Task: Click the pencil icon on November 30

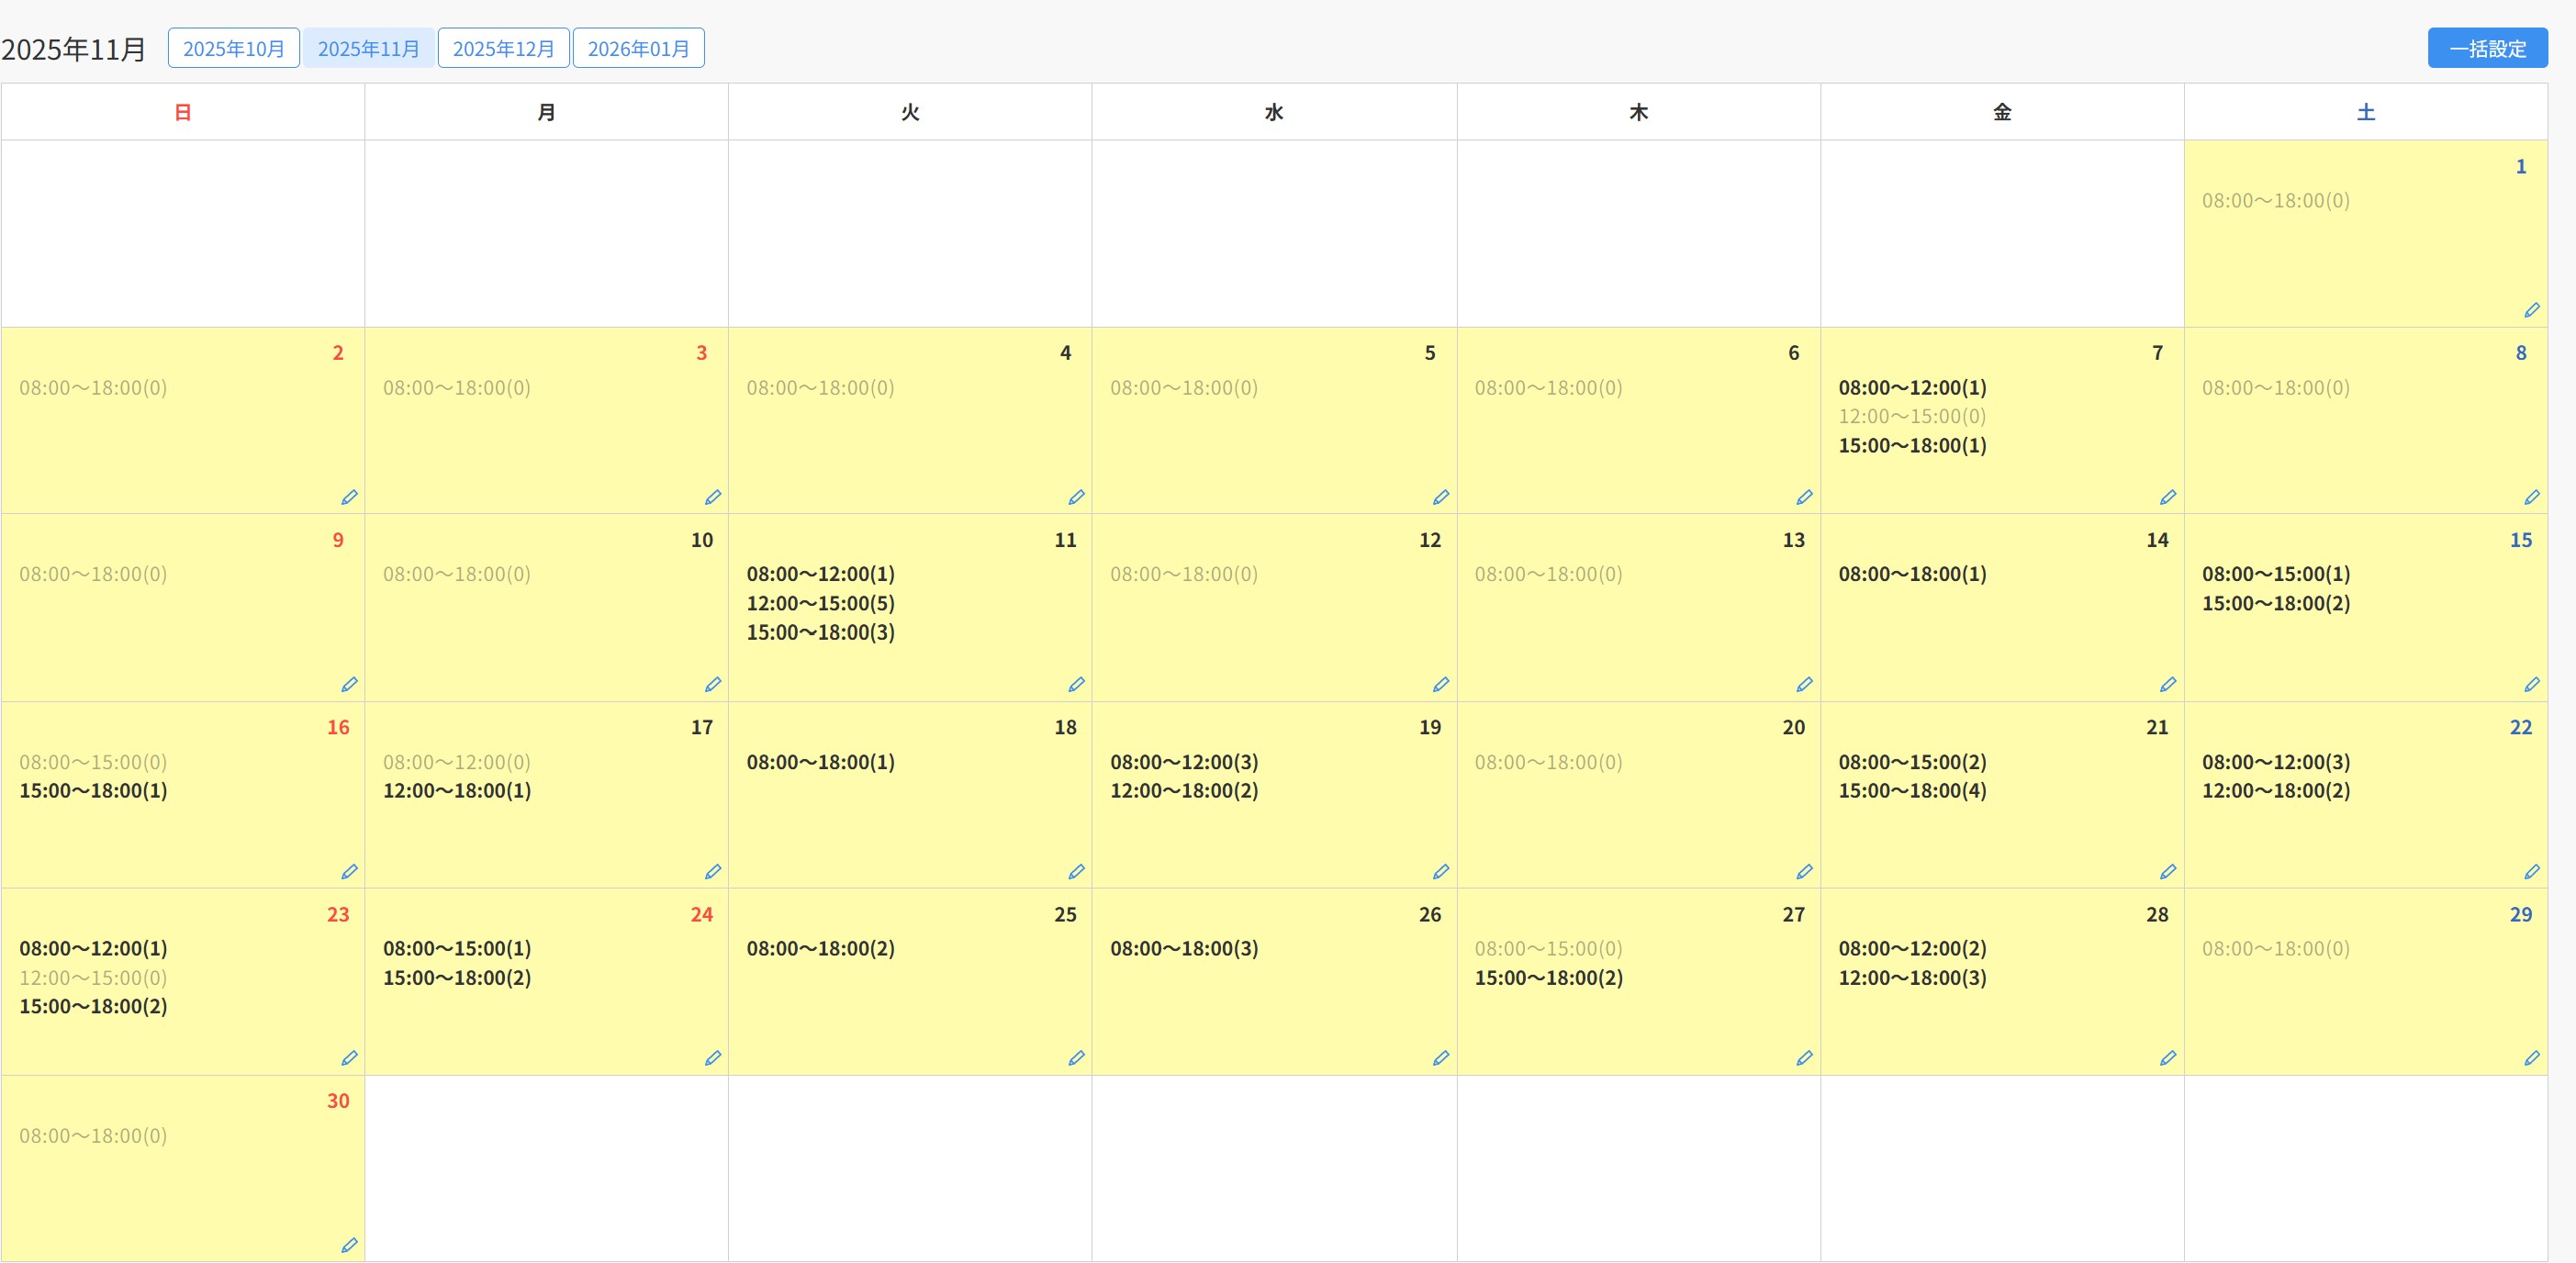Action: point(349,1245)
